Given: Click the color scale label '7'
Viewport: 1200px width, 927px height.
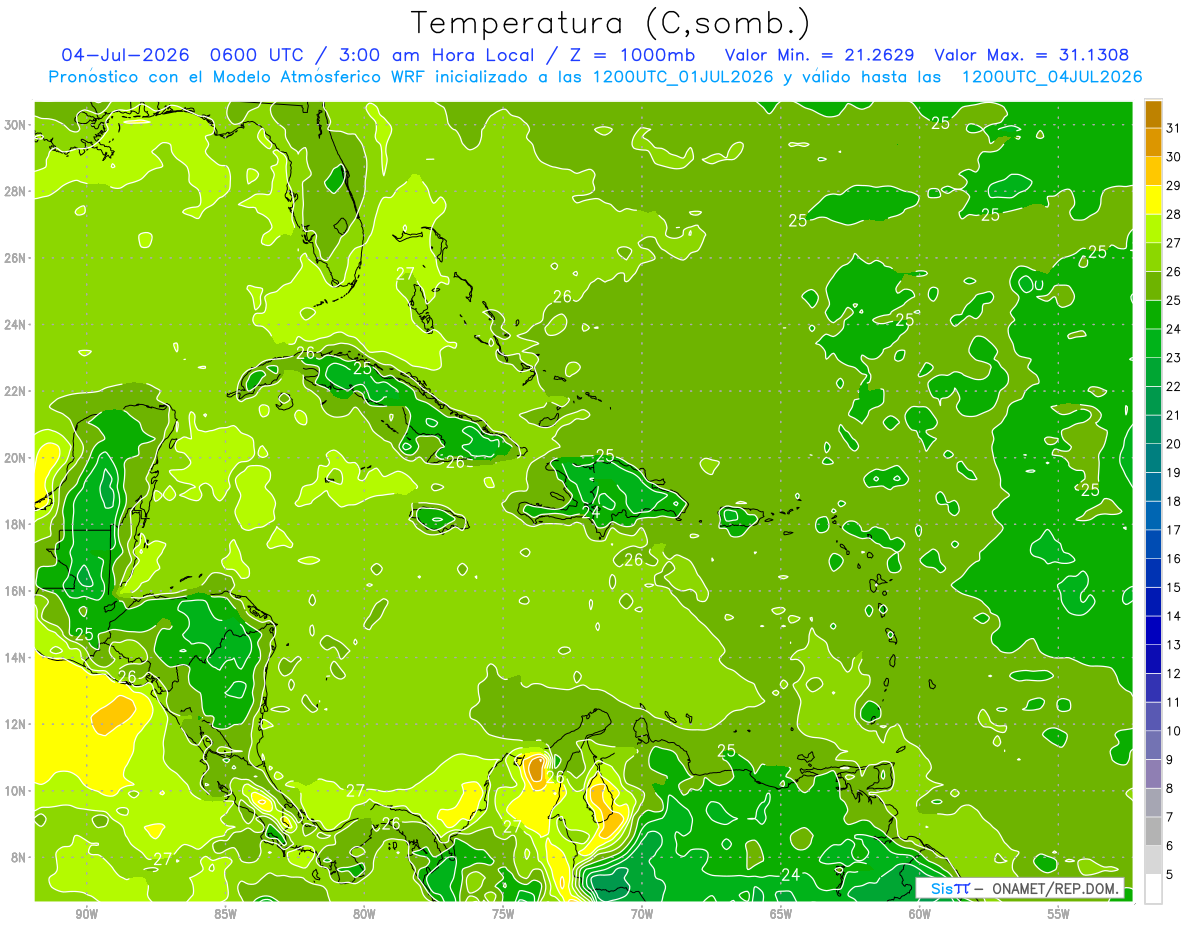Looking at the screenshot, I should (x=1169, y=818).
